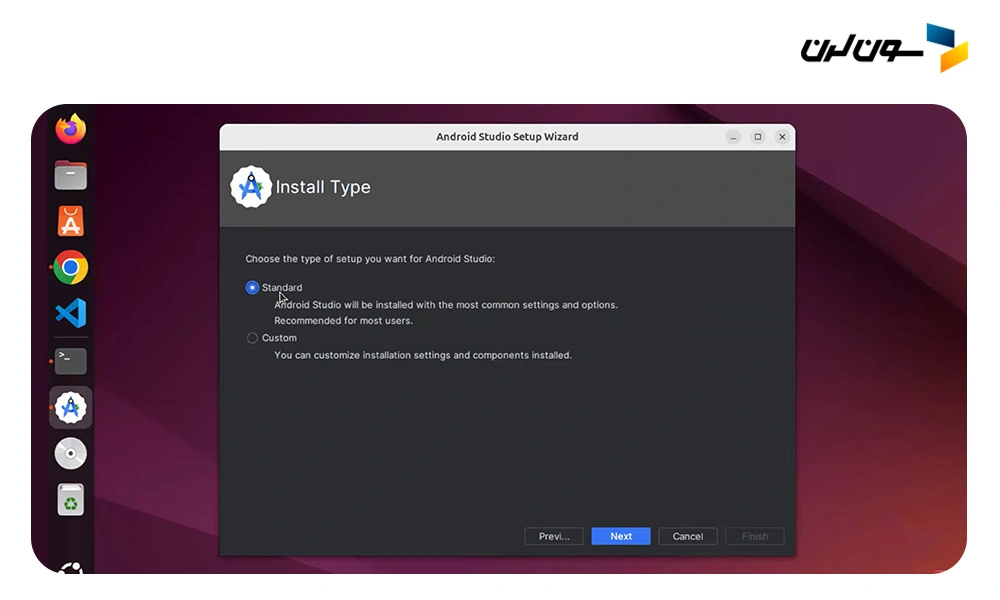
Task: Cancel the setup wizard
Action: [x=688, y=536]
